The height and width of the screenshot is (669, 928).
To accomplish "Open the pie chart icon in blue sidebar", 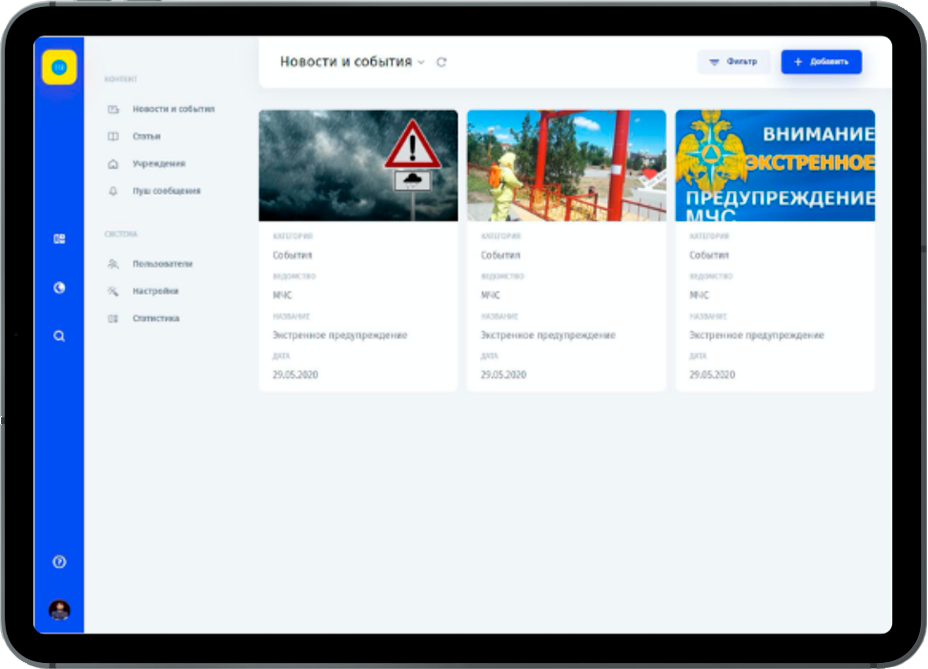I will pos(59,288).
